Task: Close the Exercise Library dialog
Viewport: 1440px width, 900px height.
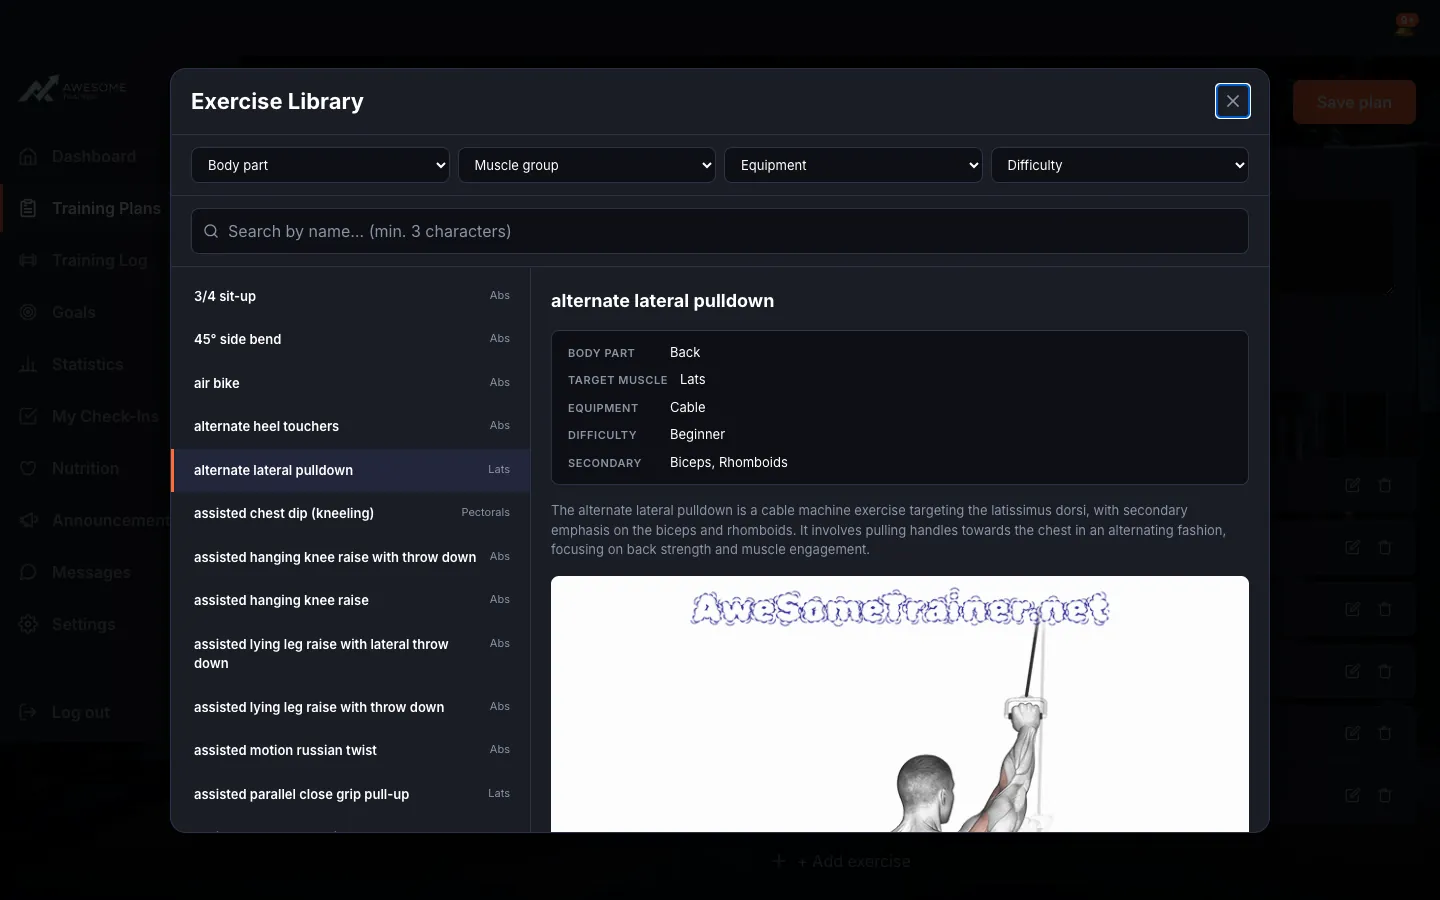Action: [1232, 101]
